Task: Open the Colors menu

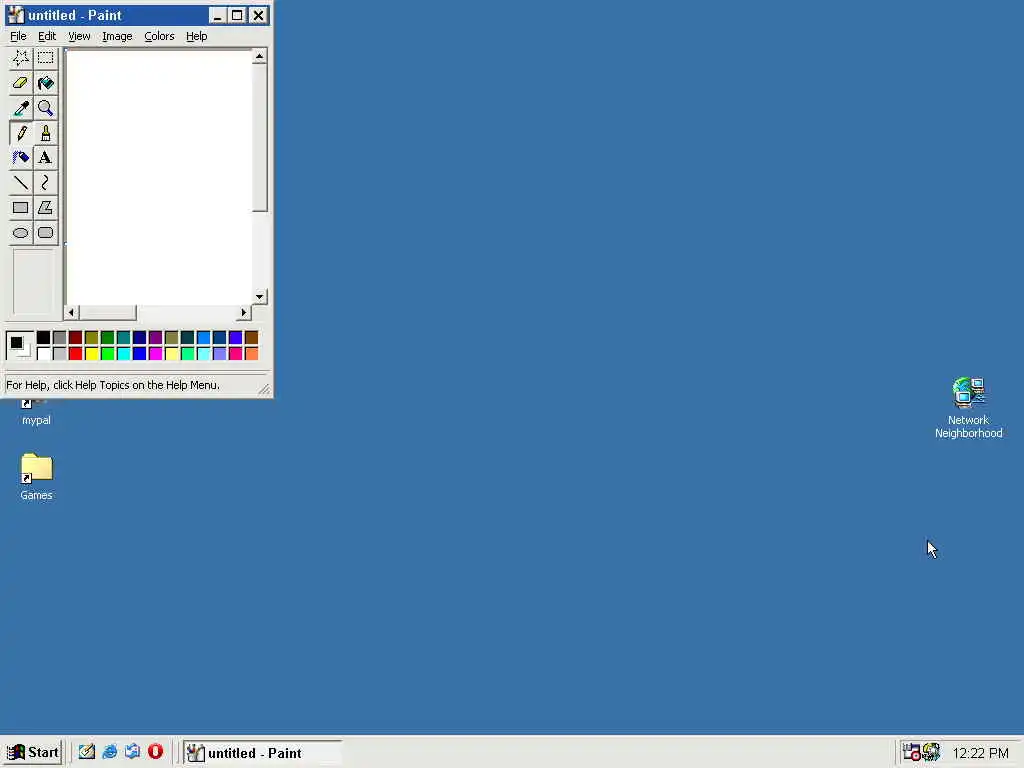Action: tap(159, 36)
